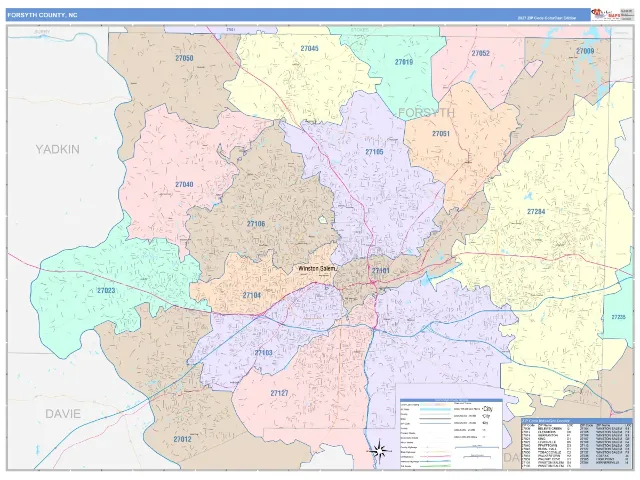Select ZIP code label 27103
640x480 pixels.
[263, 353]
